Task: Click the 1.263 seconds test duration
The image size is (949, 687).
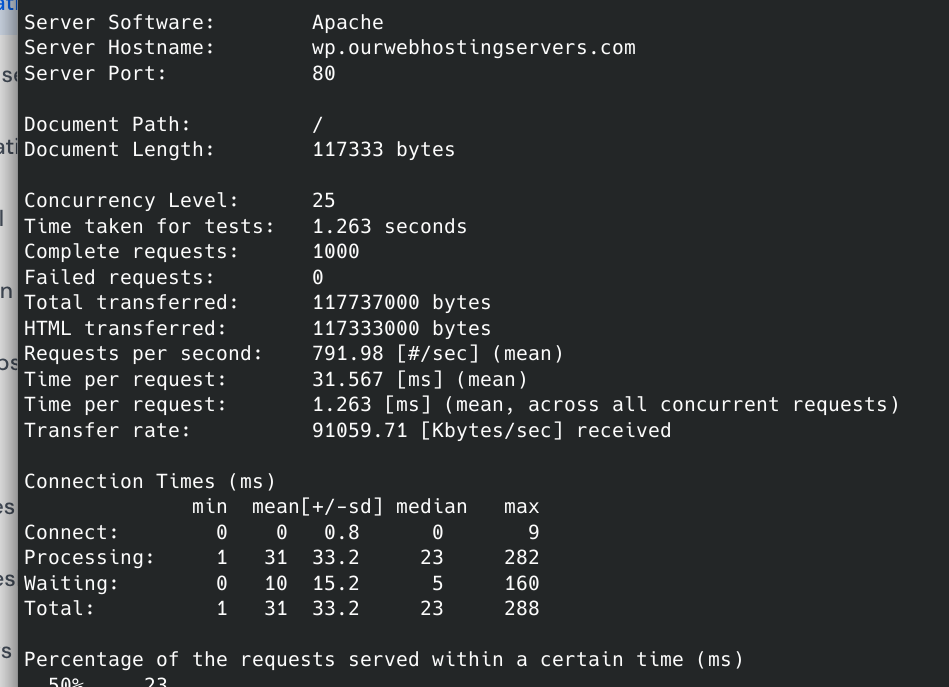Action: pos(389,226)
